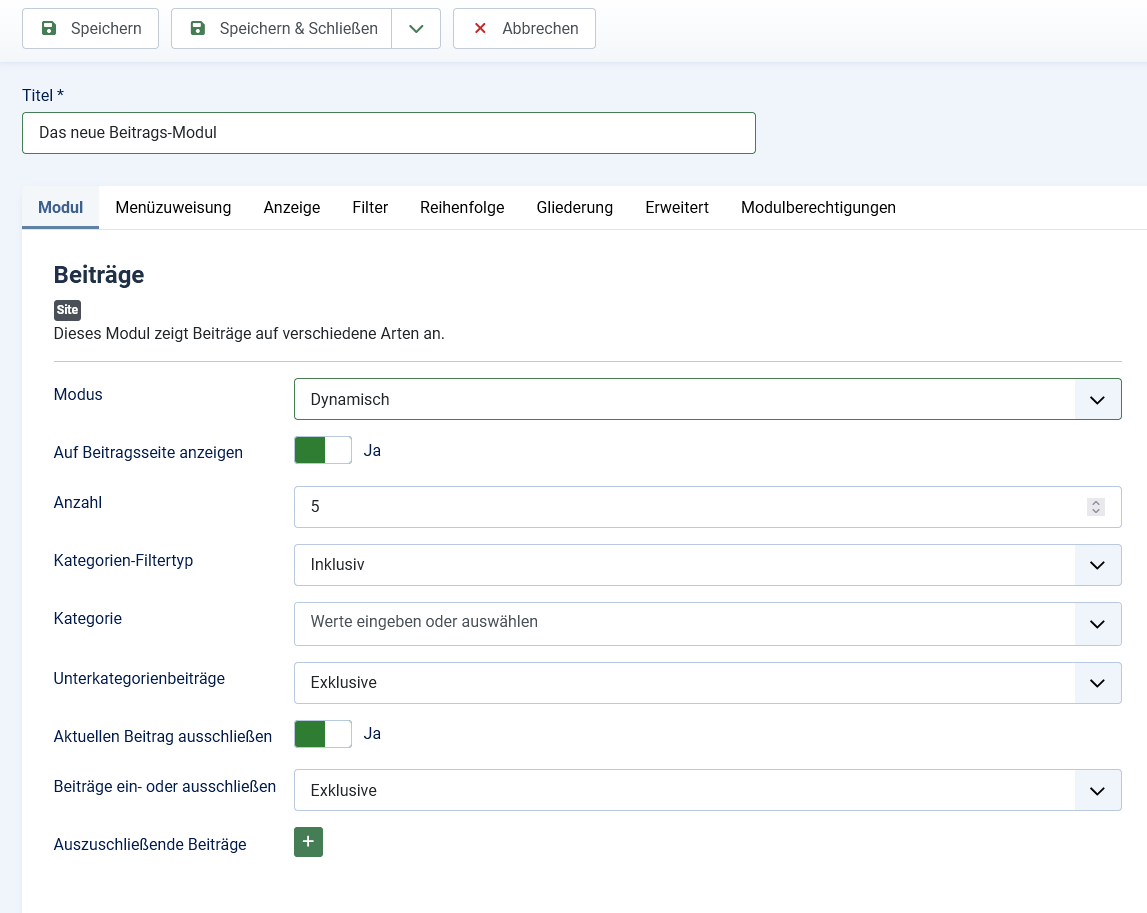The height and width of the screenshot is (913, 1147).
Task: Toggle Aktuellen Beitrag ausschließen switch
Action: 323,734
